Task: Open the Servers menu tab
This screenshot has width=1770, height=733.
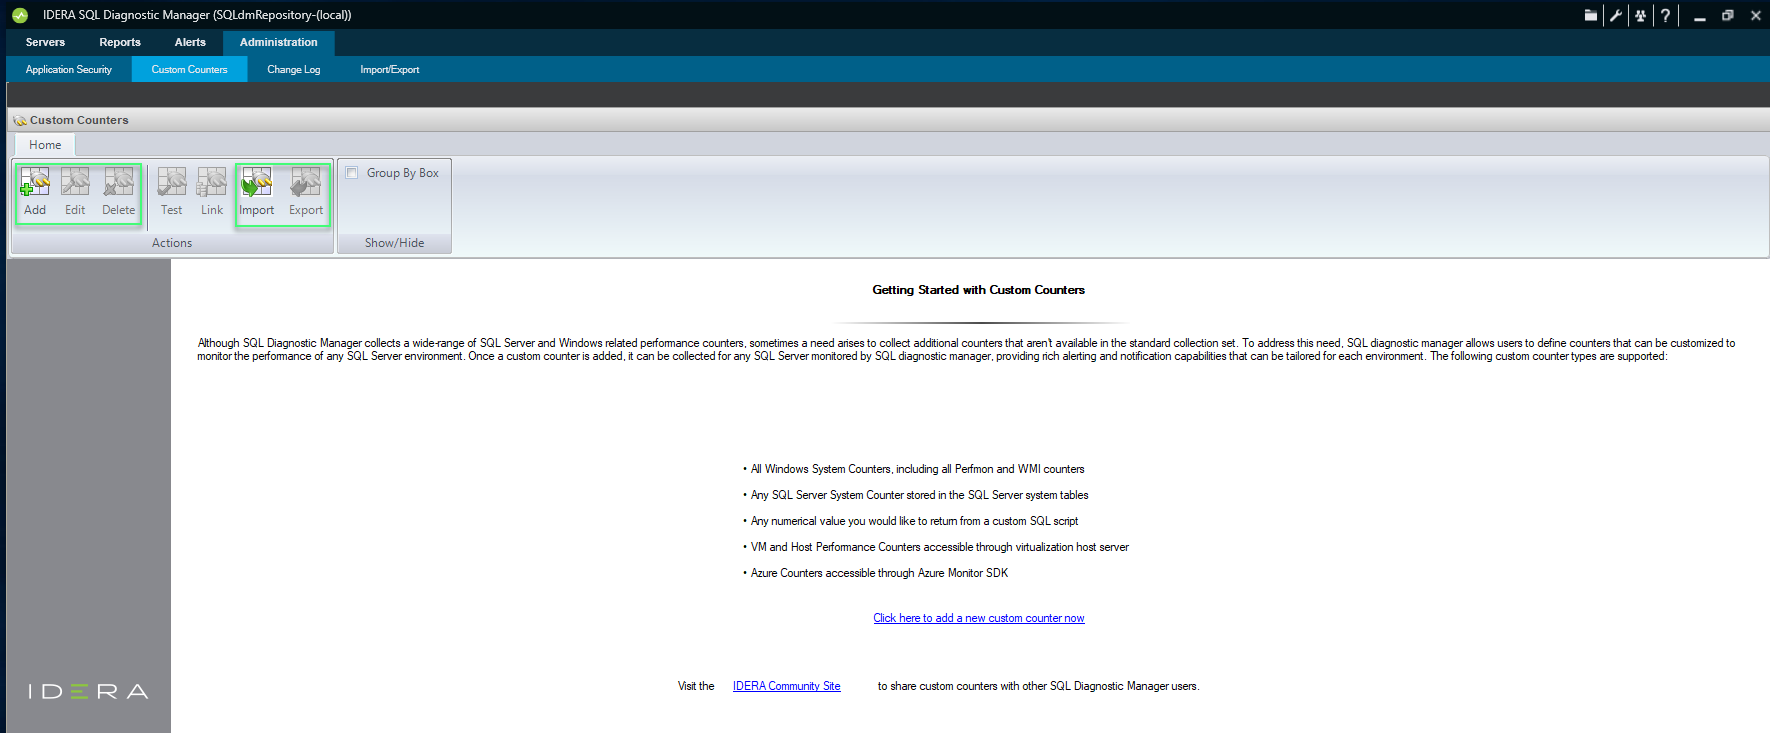Action: point(45,42)
